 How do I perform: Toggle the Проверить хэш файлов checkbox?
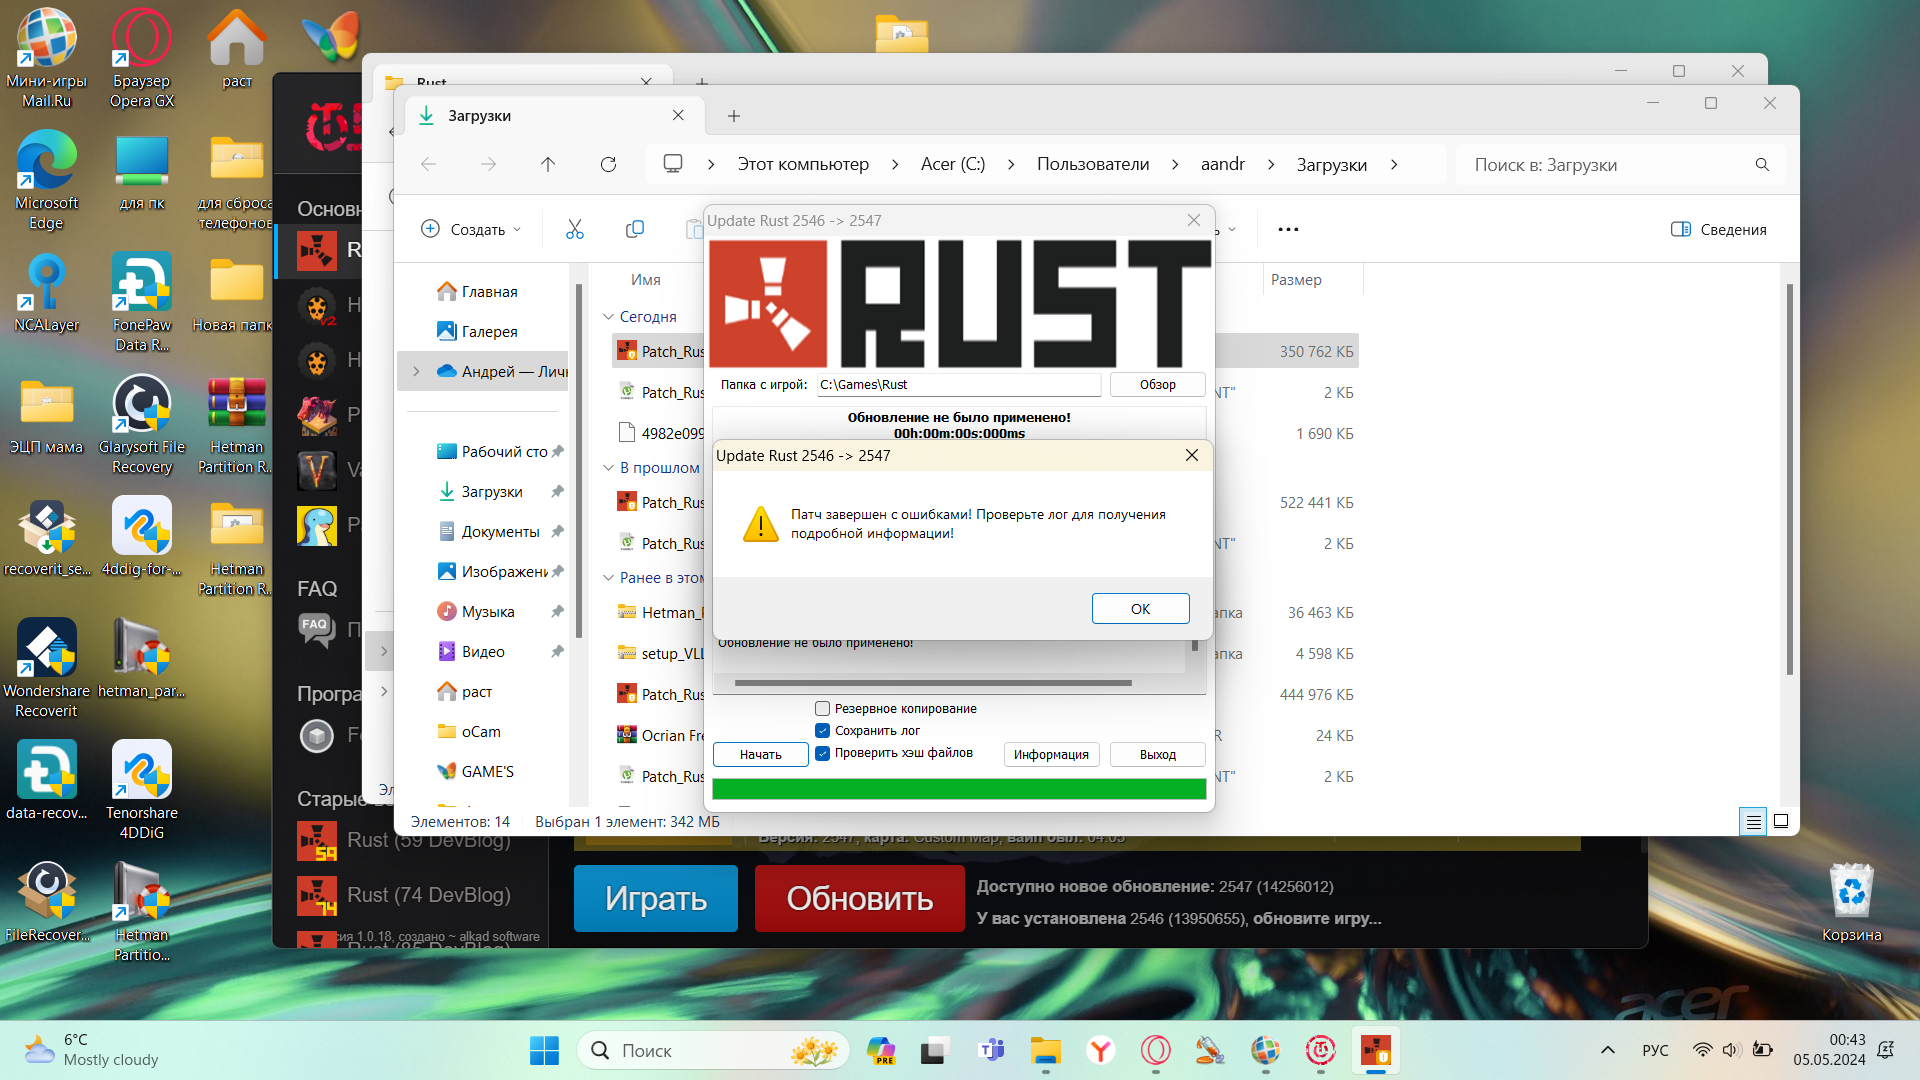pos(822,753)
